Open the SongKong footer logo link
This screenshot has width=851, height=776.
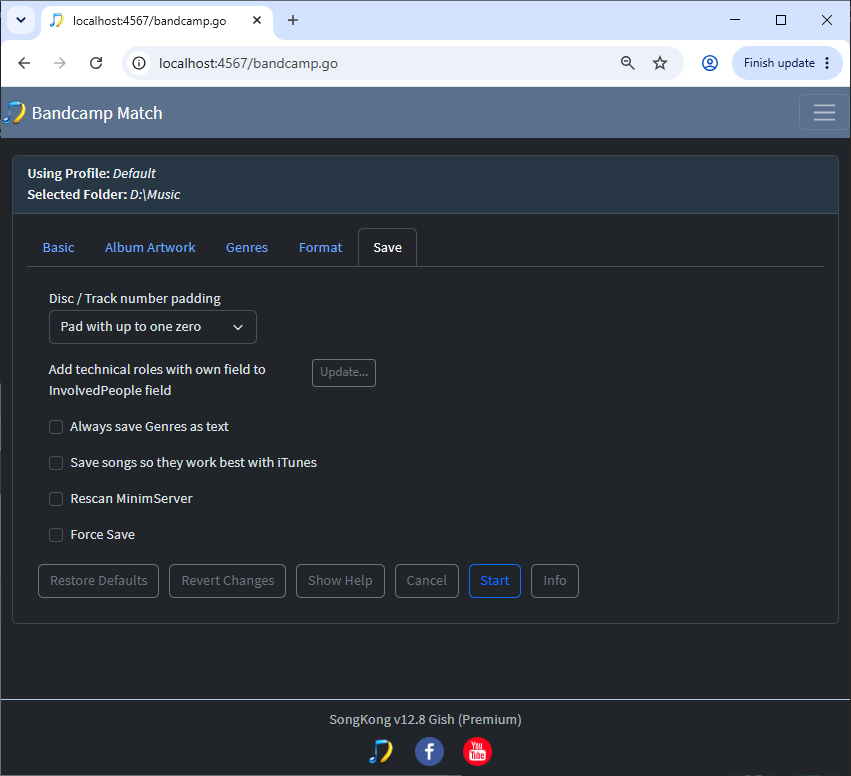(x=380, y=752)
